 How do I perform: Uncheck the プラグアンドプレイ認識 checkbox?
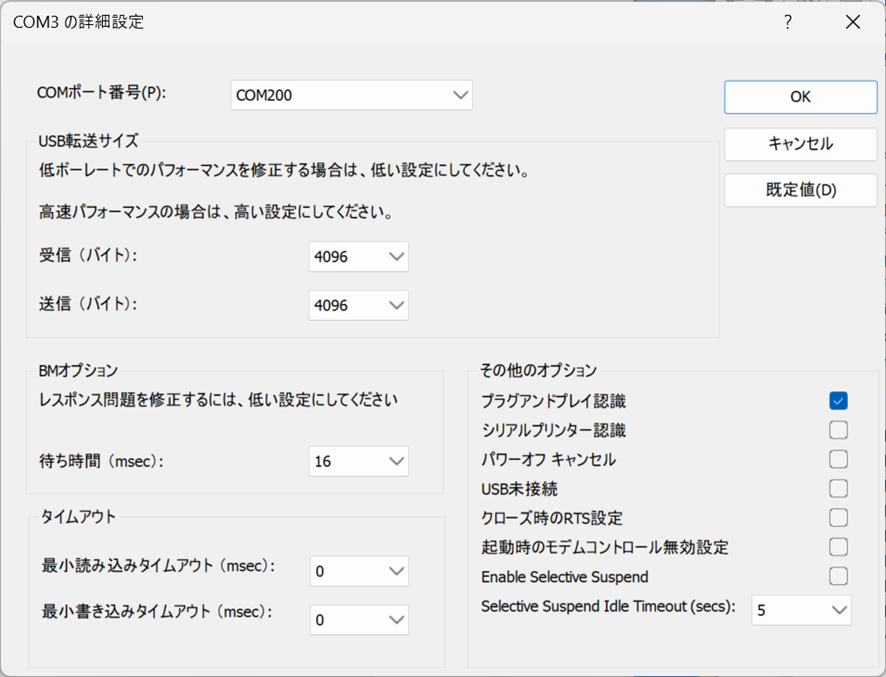[838, 401]
